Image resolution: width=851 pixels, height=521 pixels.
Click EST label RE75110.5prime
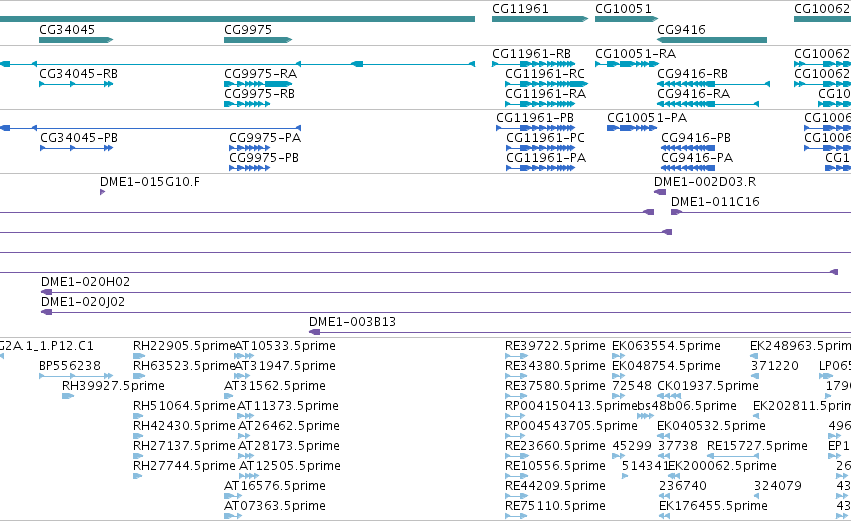(555, 506)
